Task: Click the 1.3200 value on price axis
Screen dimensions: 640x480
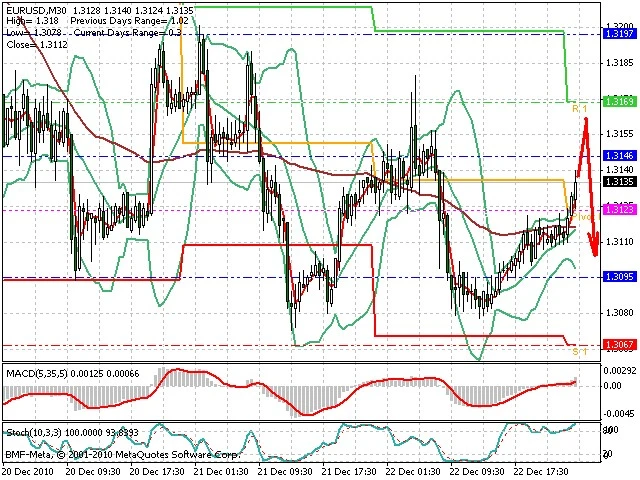Action: (619, 27)
